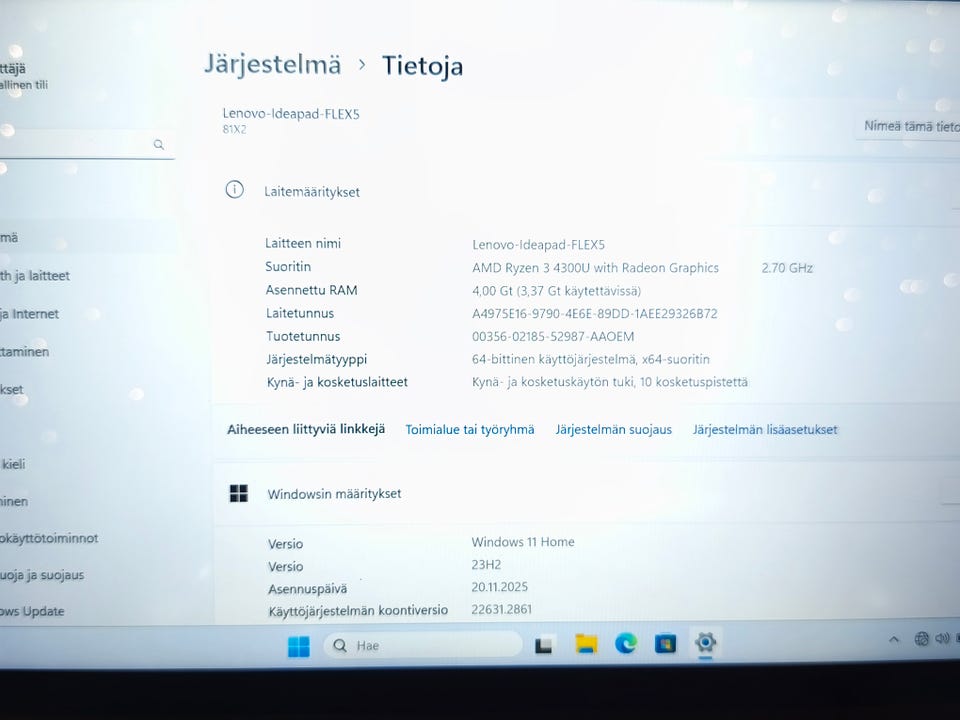The width and height of the screenshot is (960, 720).
Task: Click the Settings gear taskbar icon
Action: [705, 643]
